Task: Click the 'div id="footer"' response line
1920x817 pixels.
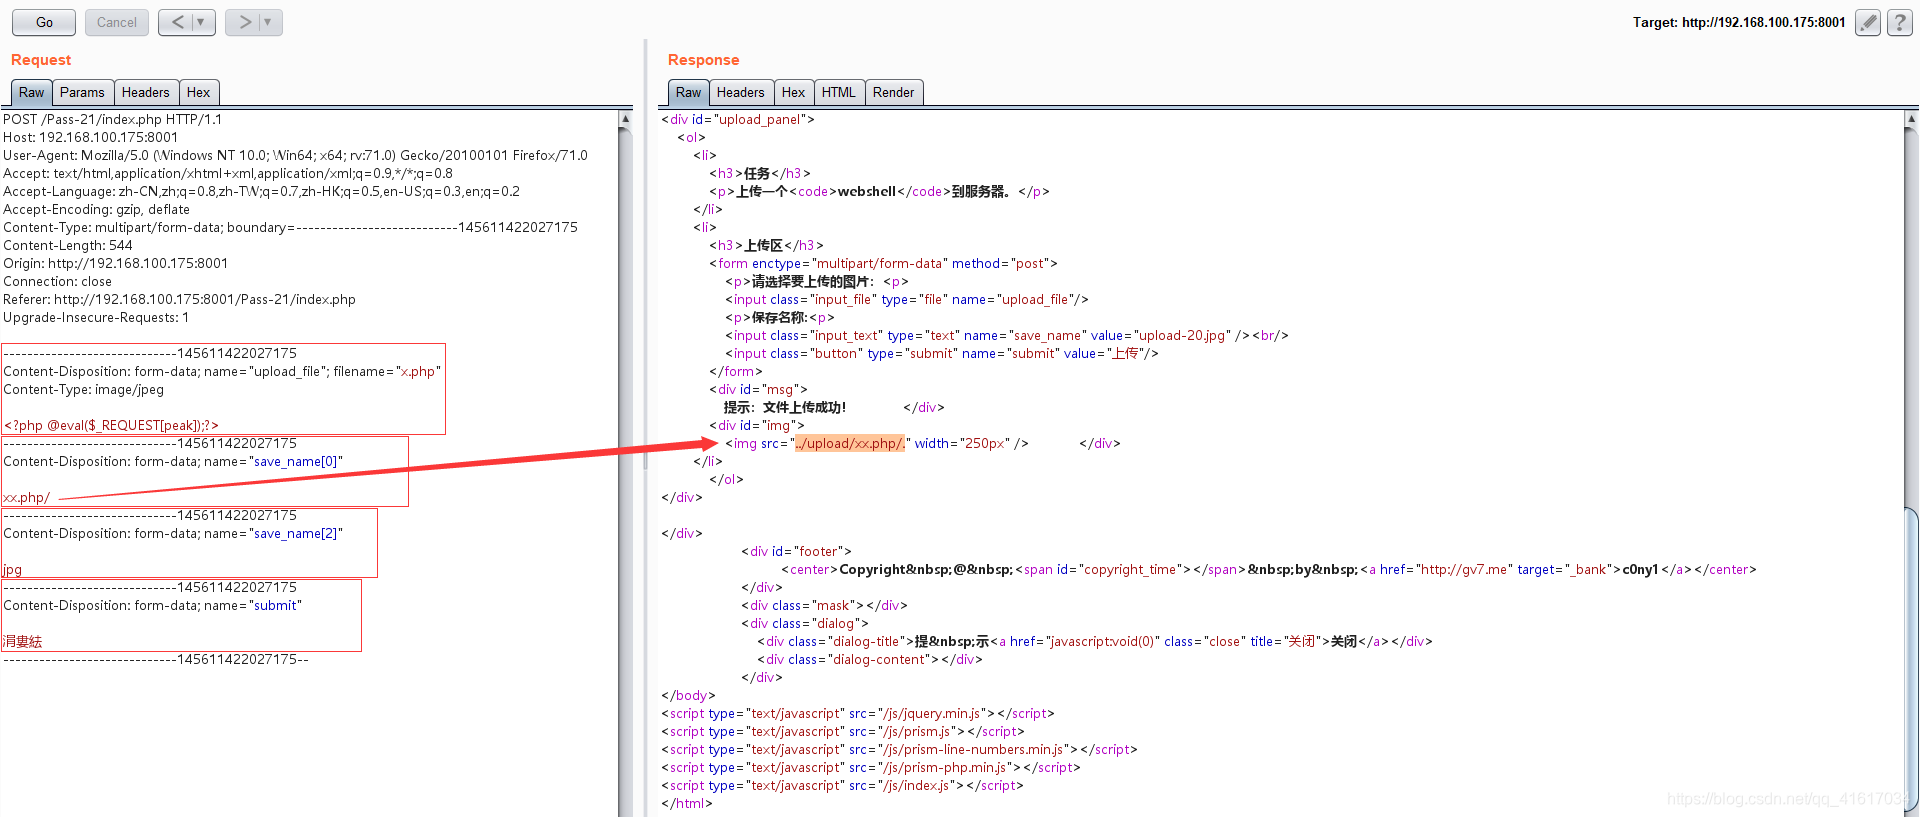Action: pyautogui.click(x=796, y=551)
